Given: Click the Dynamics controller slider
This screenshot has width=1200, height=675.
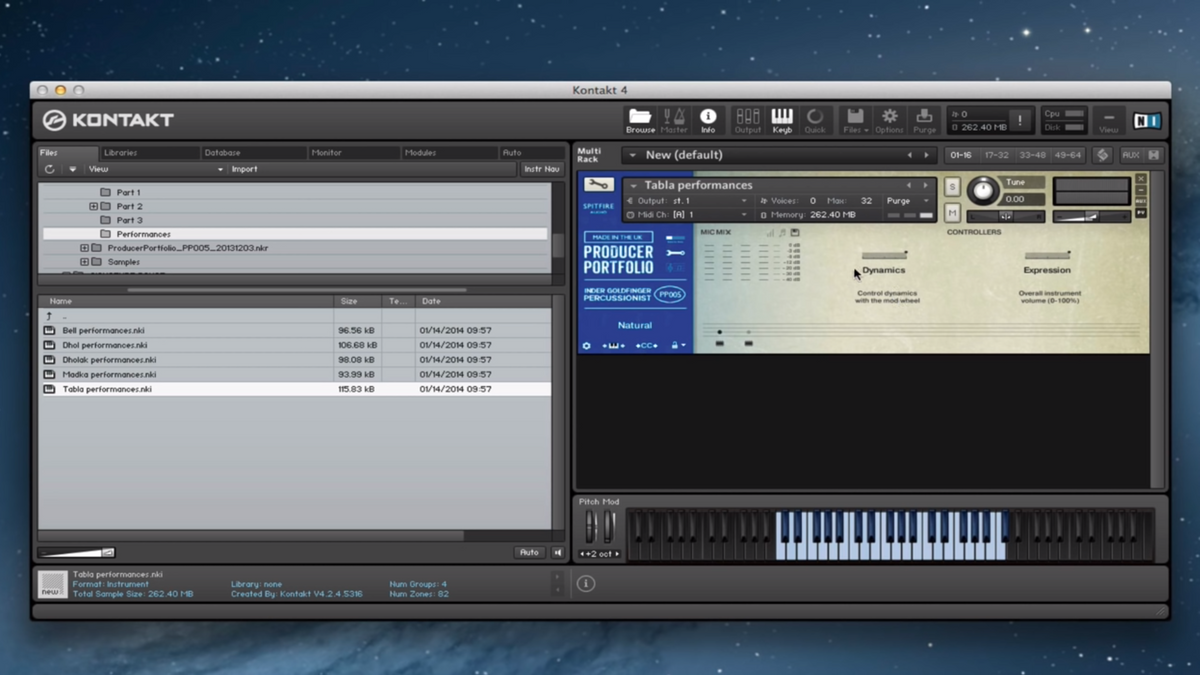Looking at the screenshot, I should [x=884, y=255].
